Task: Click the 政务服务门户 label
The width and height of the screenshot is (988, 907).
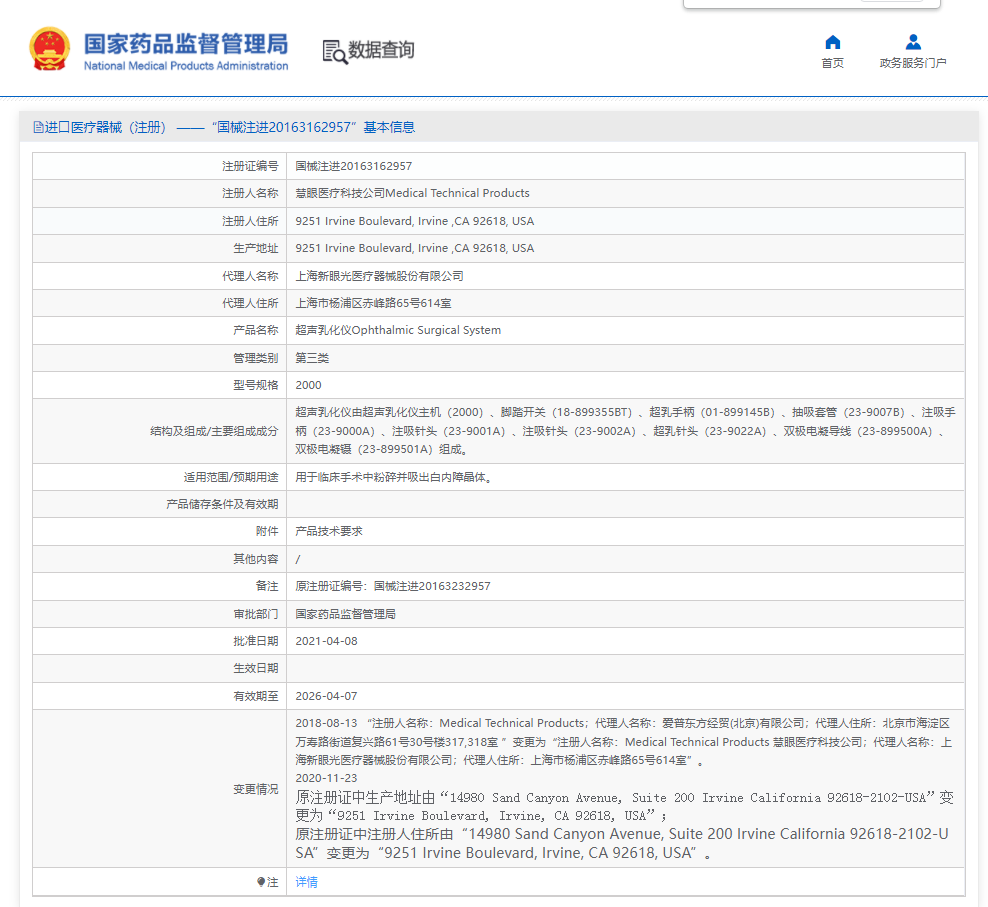Action: coord(913,63)
